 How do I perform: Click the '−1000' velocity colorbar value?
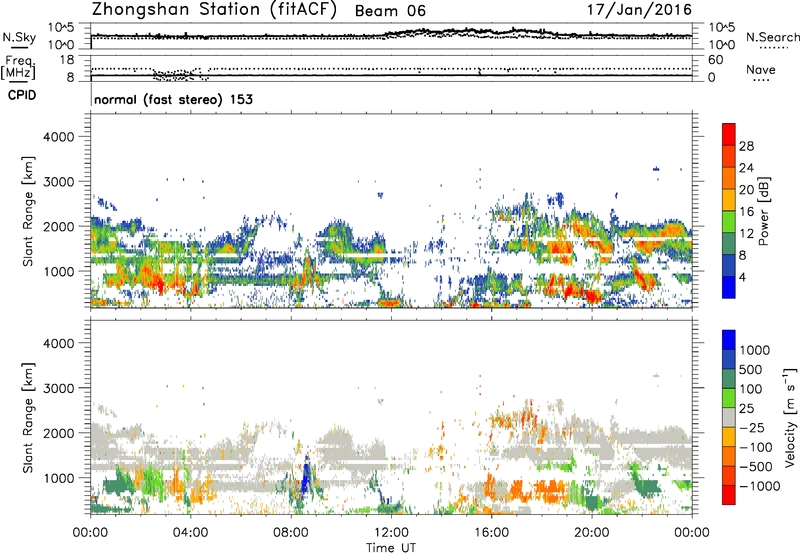[759, 486]
